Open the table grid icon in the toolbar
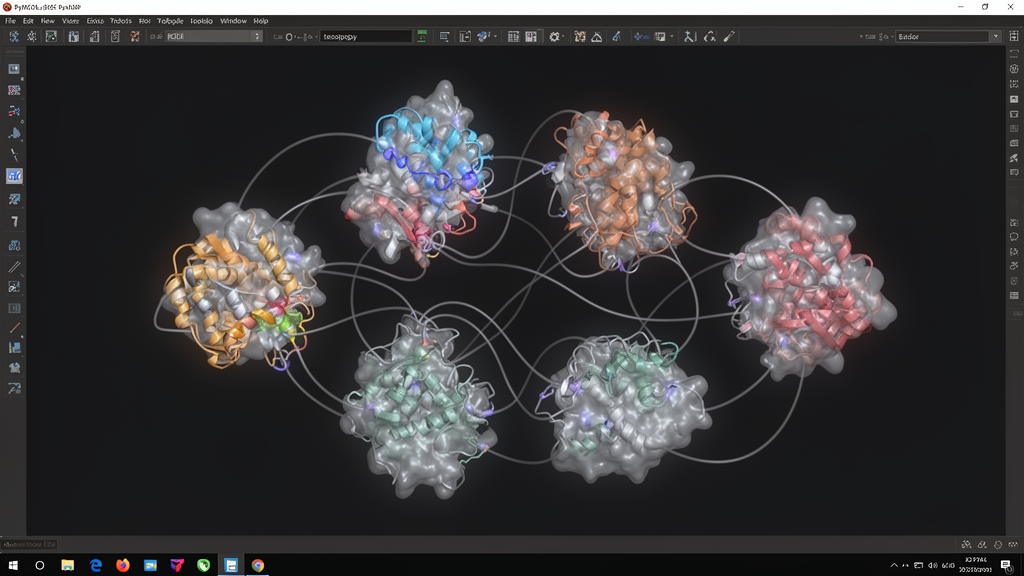The image size is (1024, 576). click(513, 37)
